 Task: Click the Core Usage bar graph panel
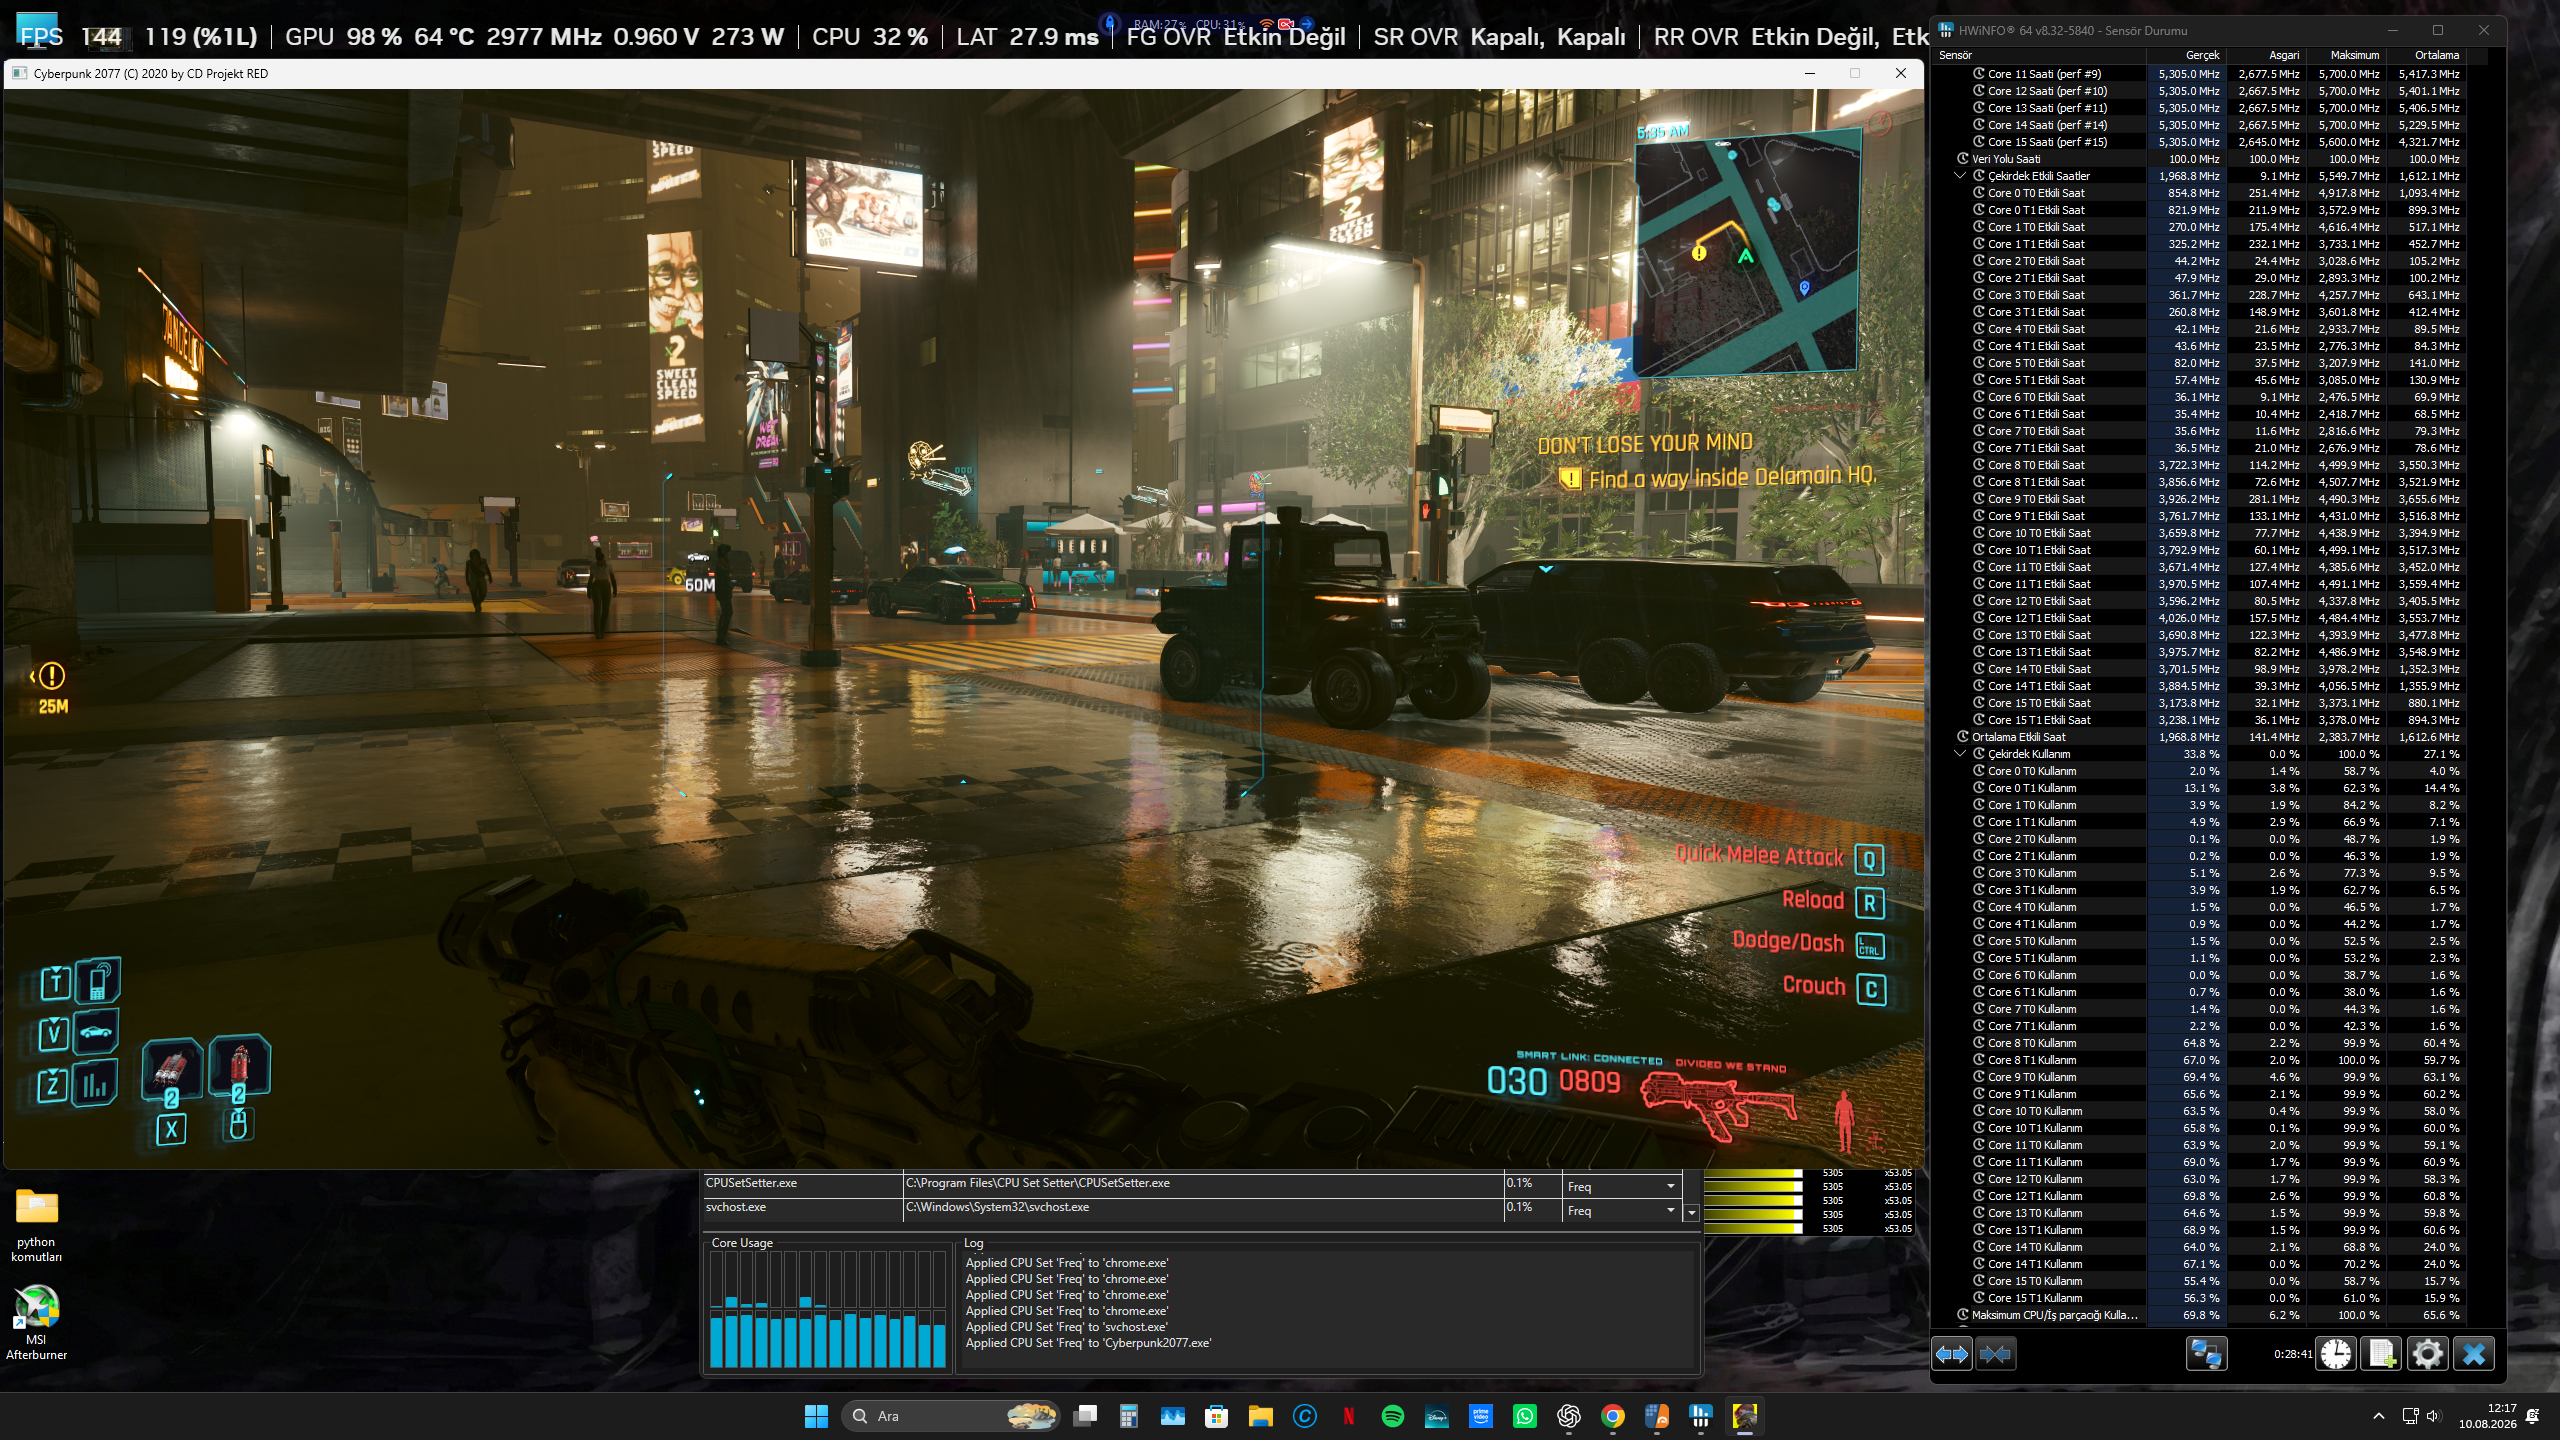click(x=828, y=1310)
